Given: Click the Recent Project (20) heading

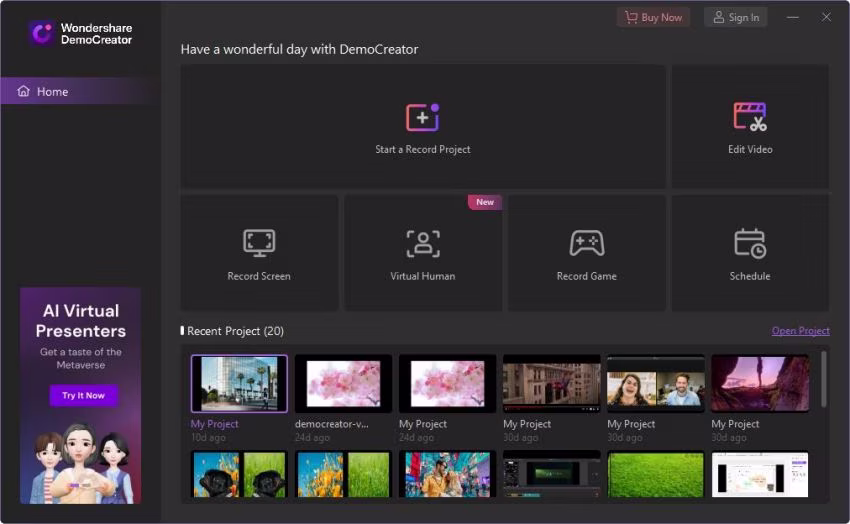Looking at the screenshot, I should click(x=235, y=331).
